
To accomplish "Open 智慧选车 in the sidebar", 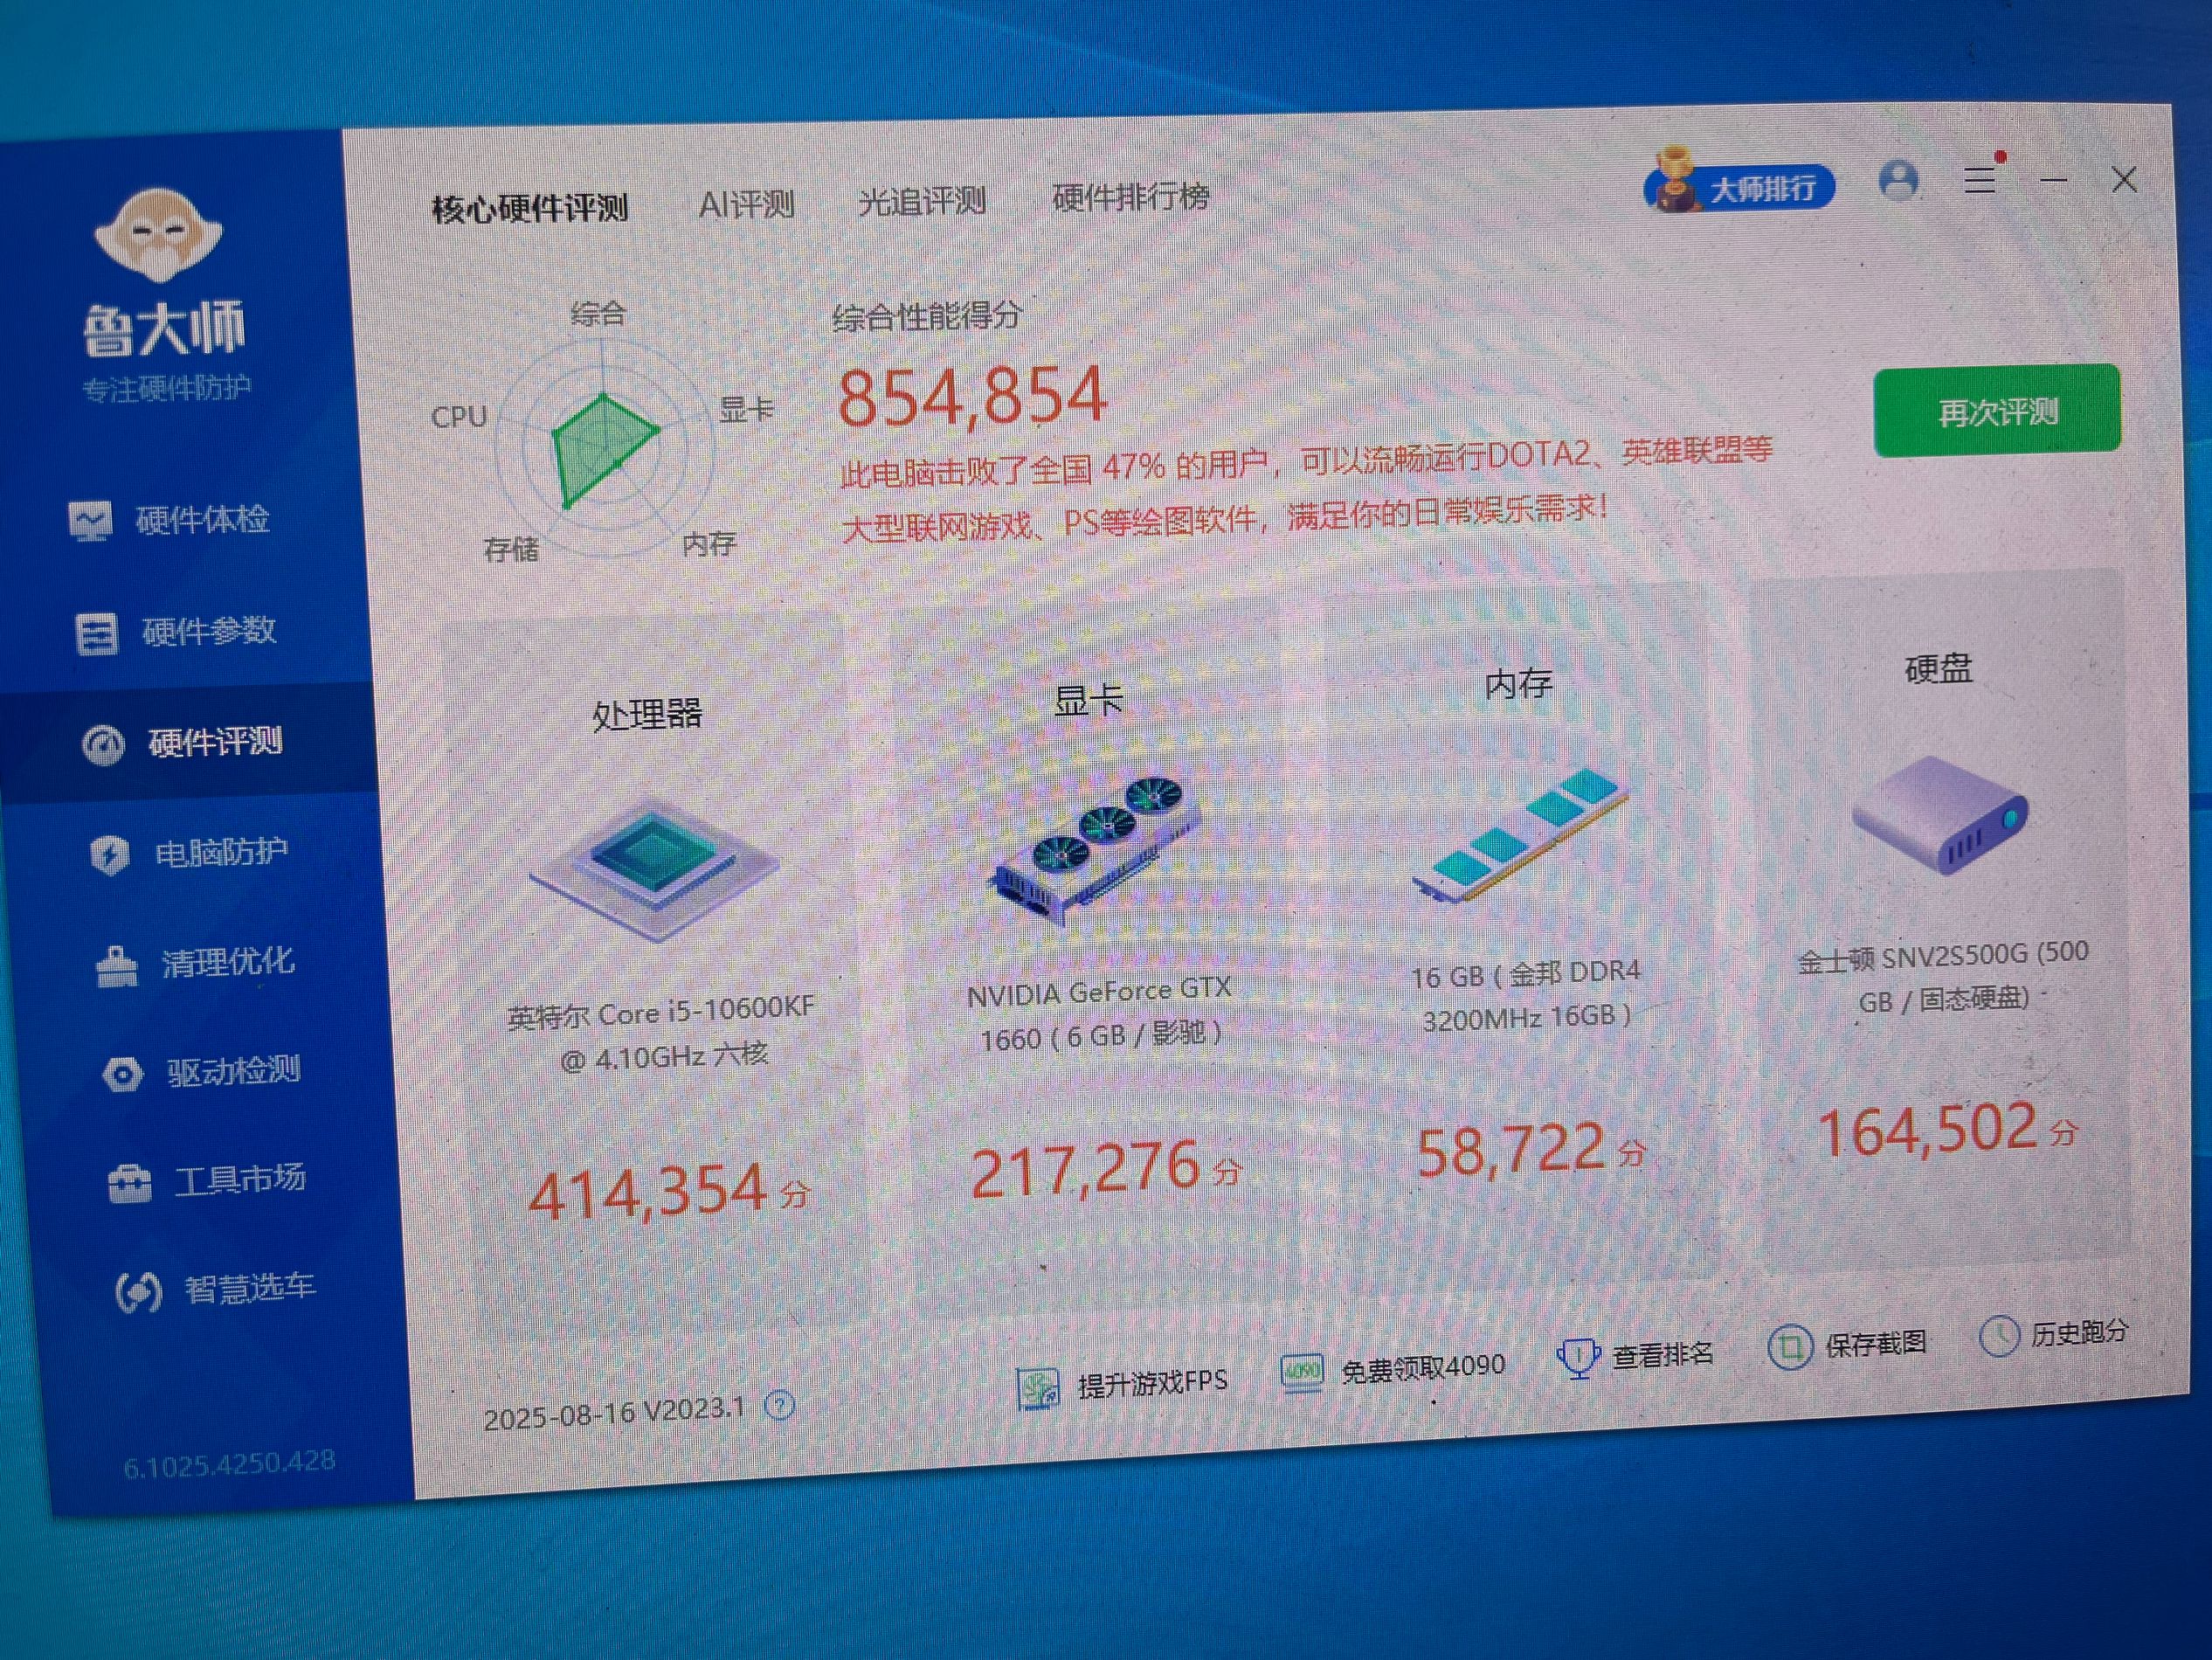I will coord(216,1290).
